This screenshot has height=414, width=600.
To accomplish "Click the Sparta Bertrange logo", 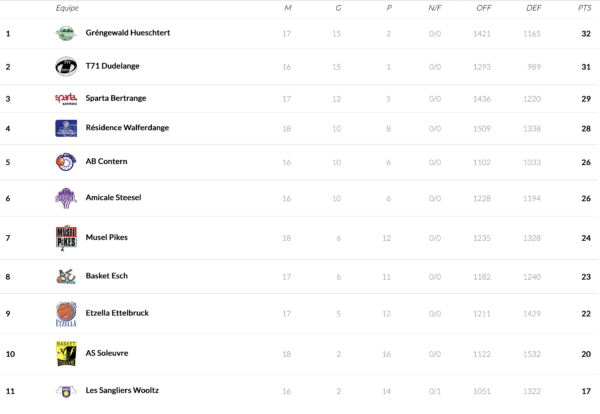I will (66, 99).
